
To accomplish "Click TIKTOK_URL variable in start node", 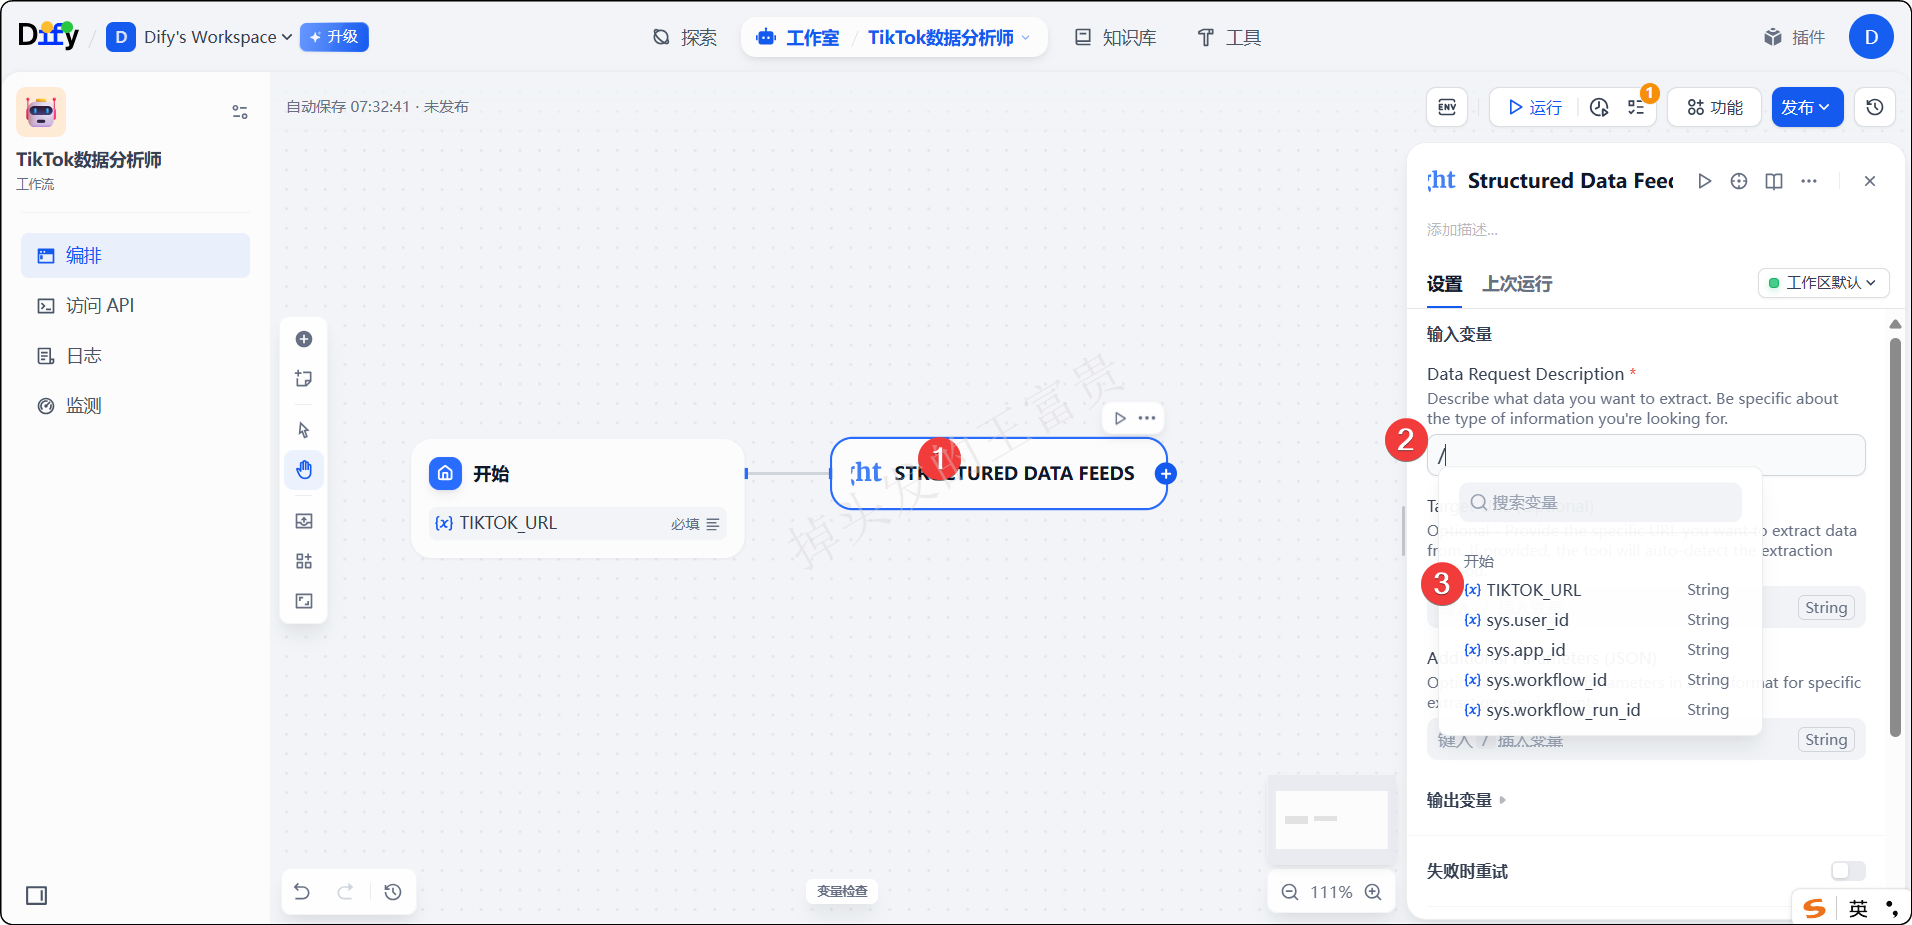I will tap(578, 524).
